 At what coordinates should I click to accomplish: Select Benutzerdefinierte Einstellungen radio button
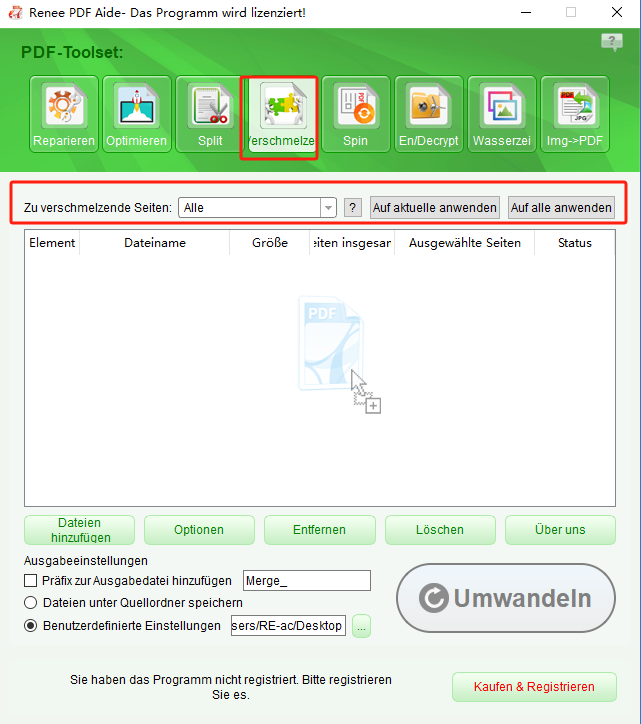click(x=30, y=626)
